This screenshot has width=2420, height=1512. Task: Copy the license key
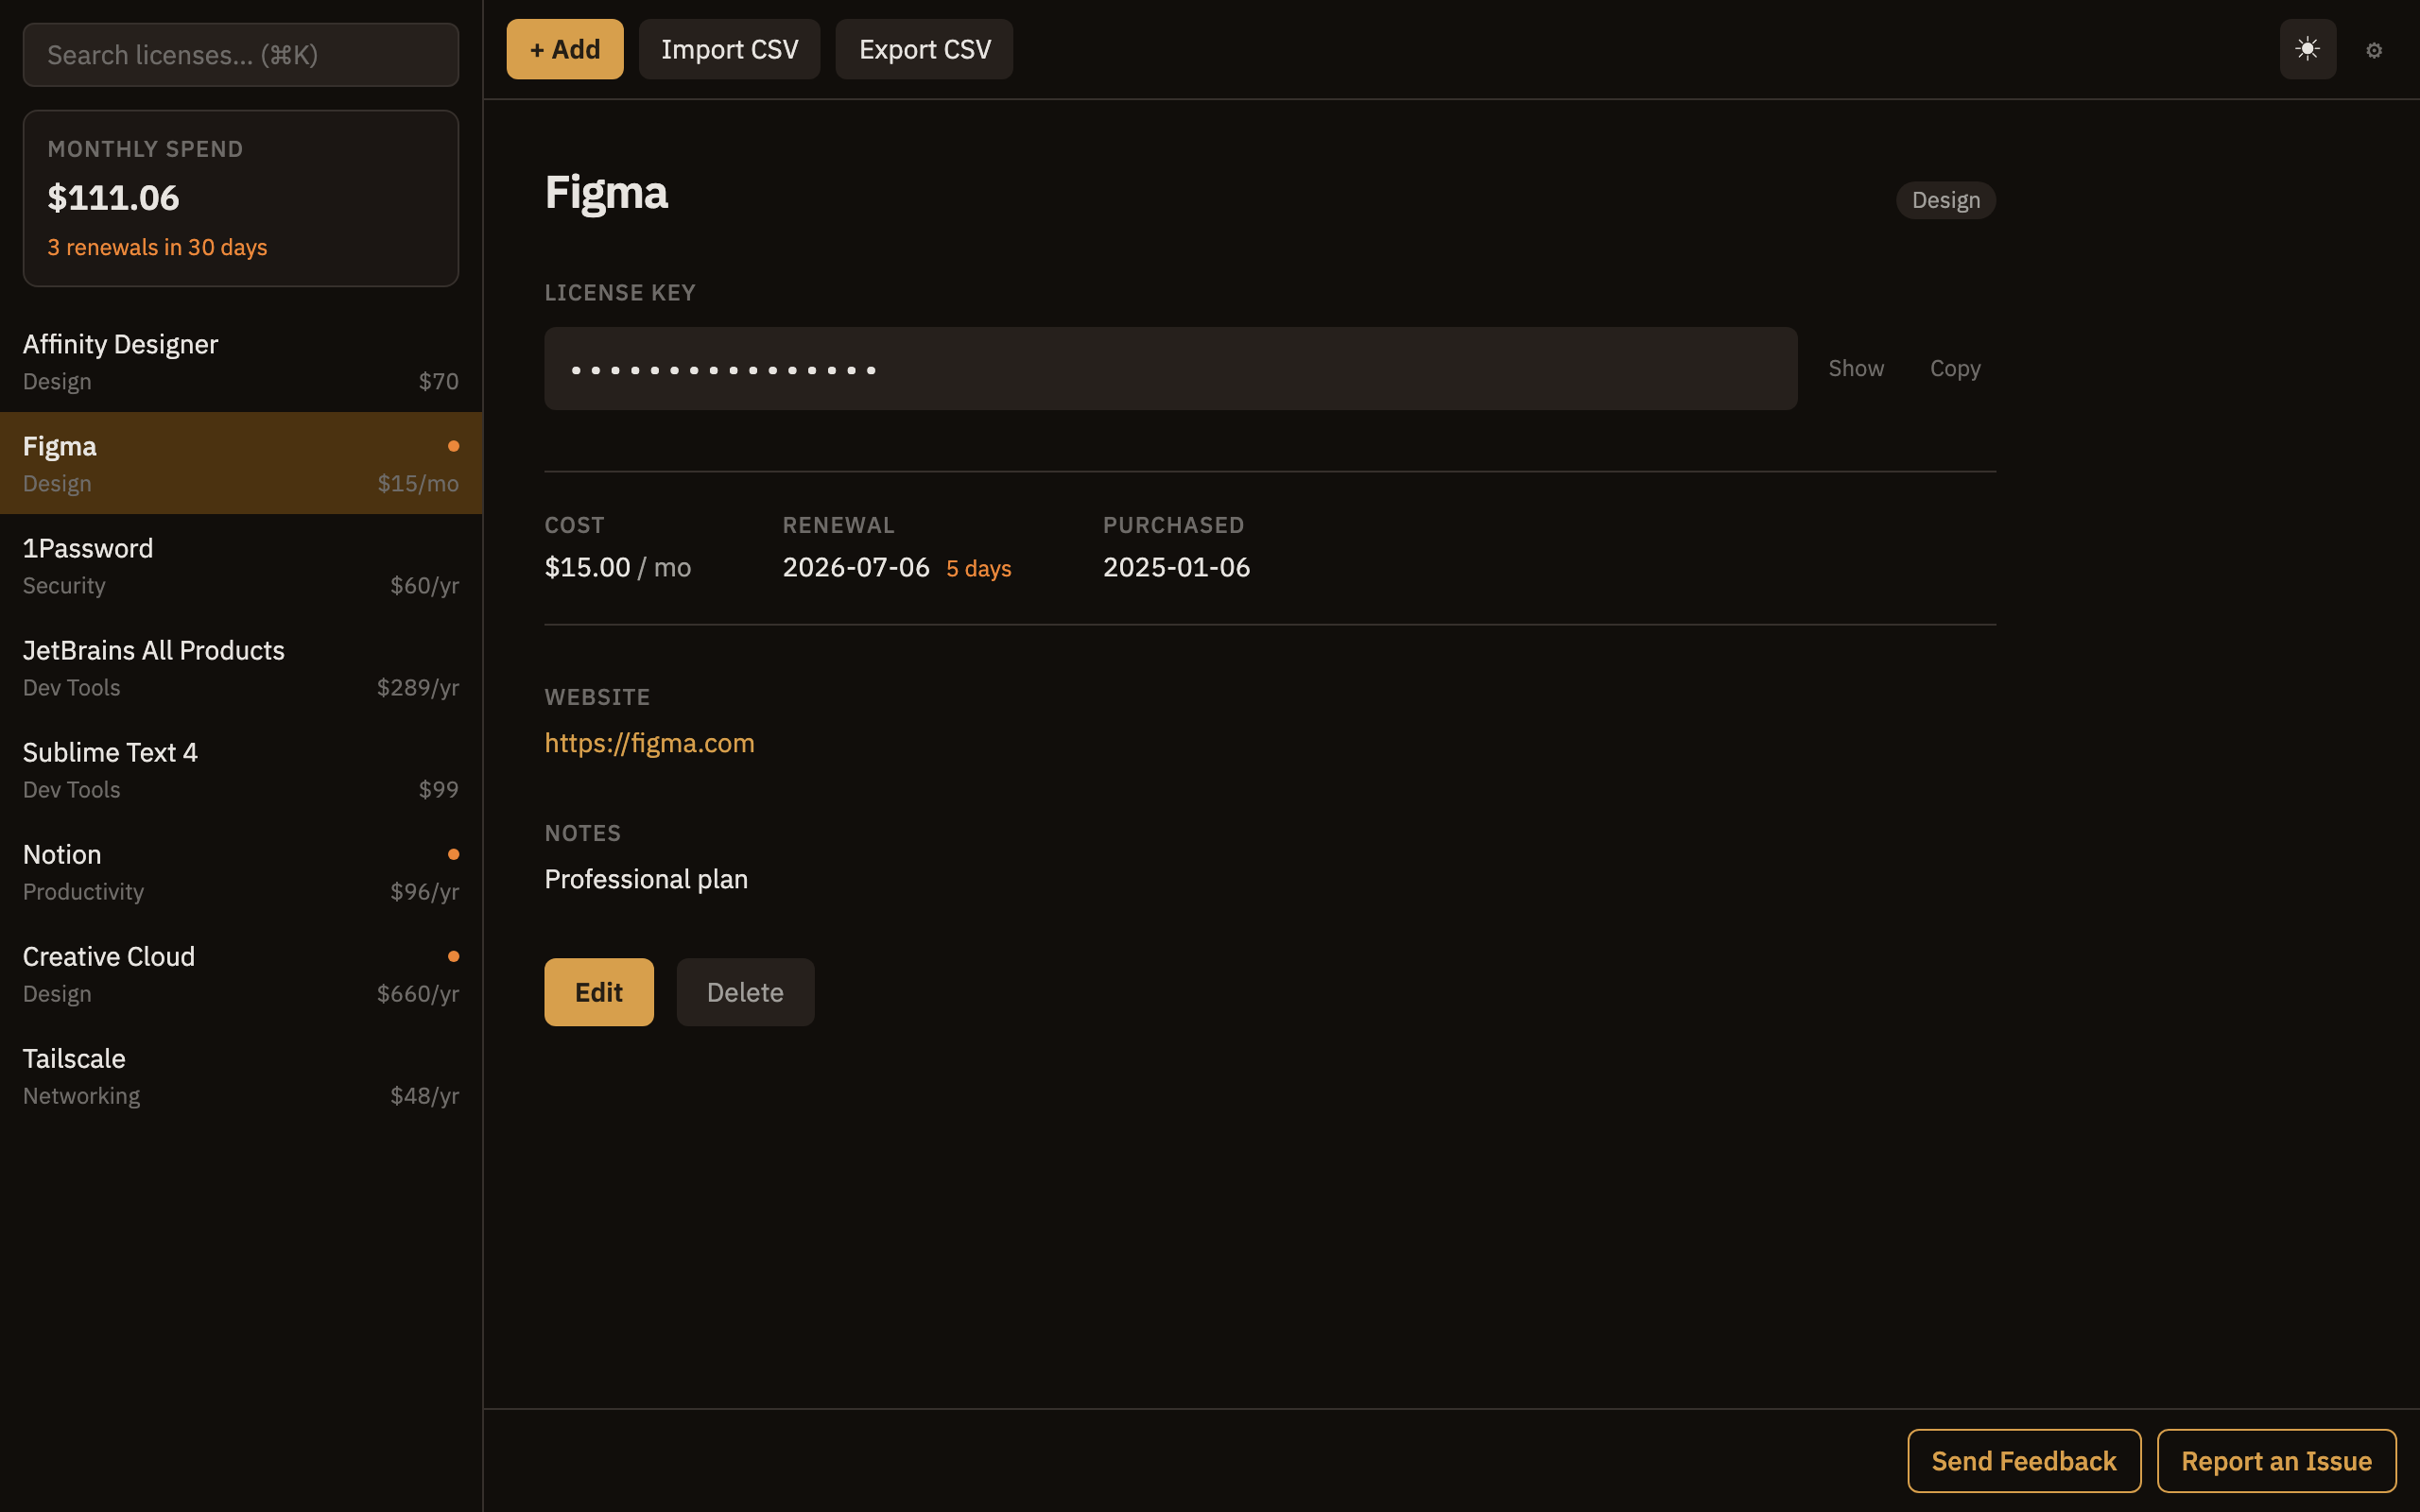(1955, 368)
